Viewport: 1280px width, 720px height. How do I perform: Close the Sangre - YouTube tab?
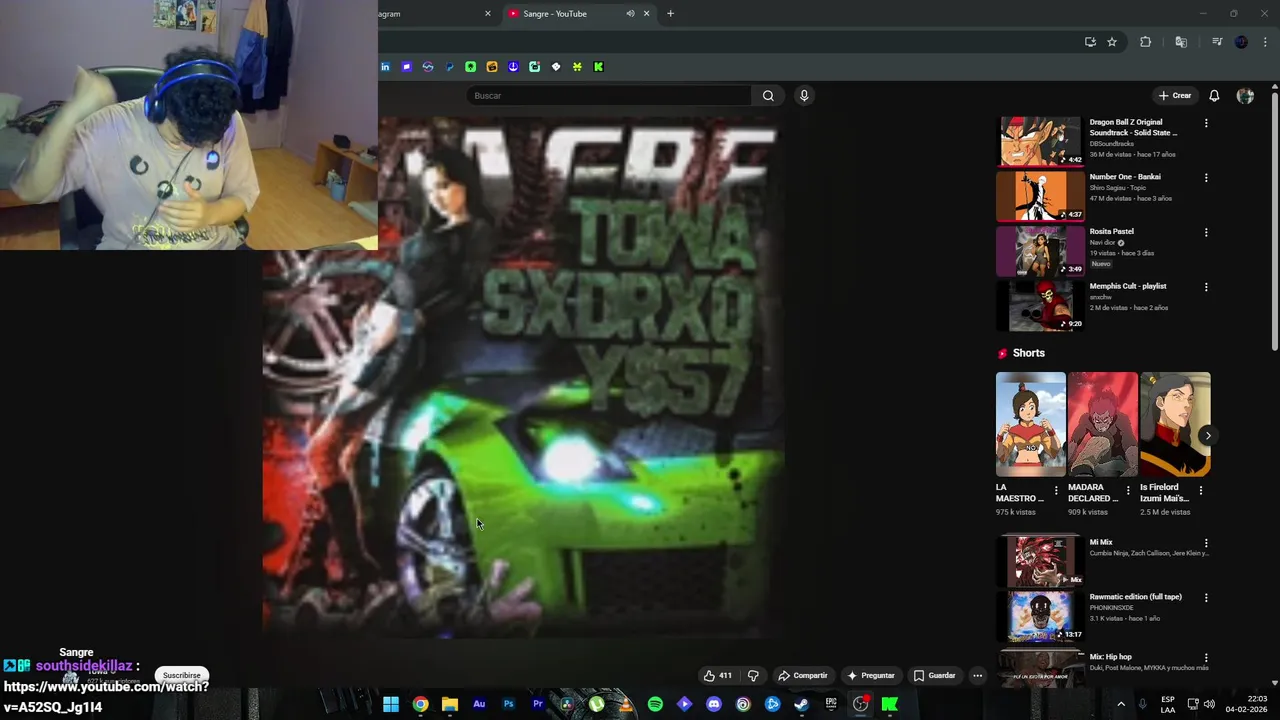tap(646, 14)
